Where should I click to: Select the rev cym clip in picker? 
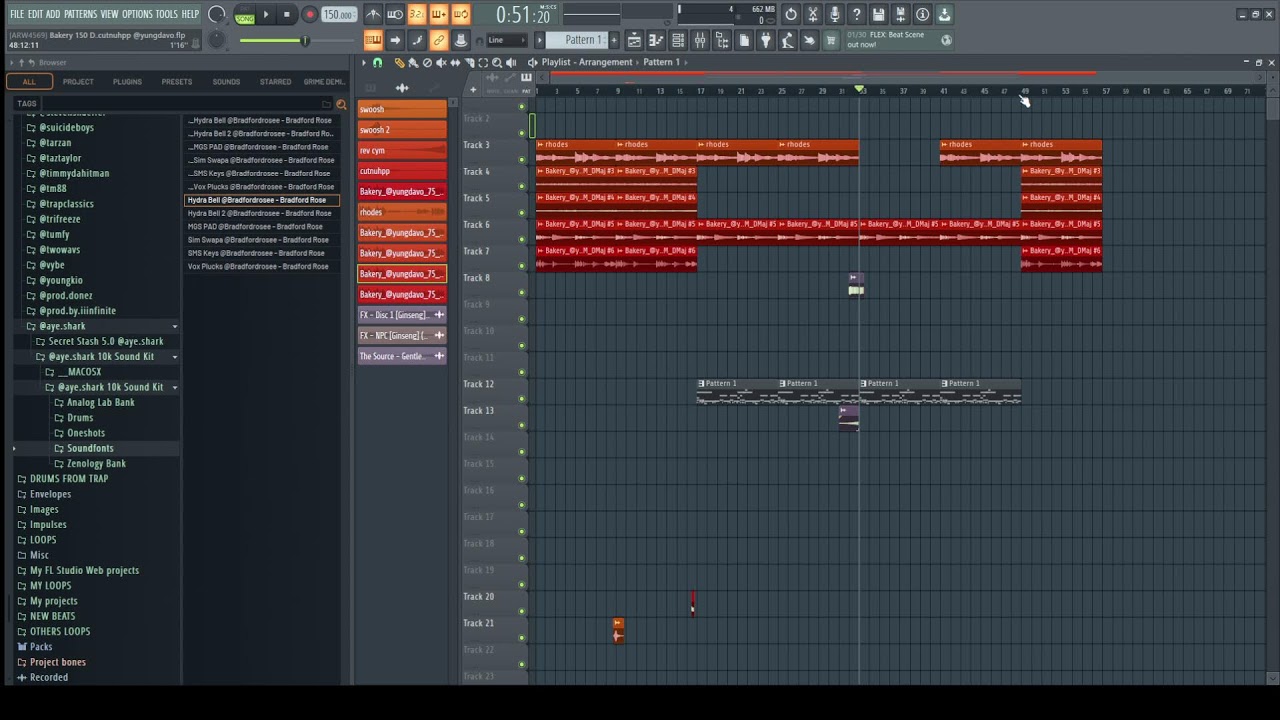(402, 150)
